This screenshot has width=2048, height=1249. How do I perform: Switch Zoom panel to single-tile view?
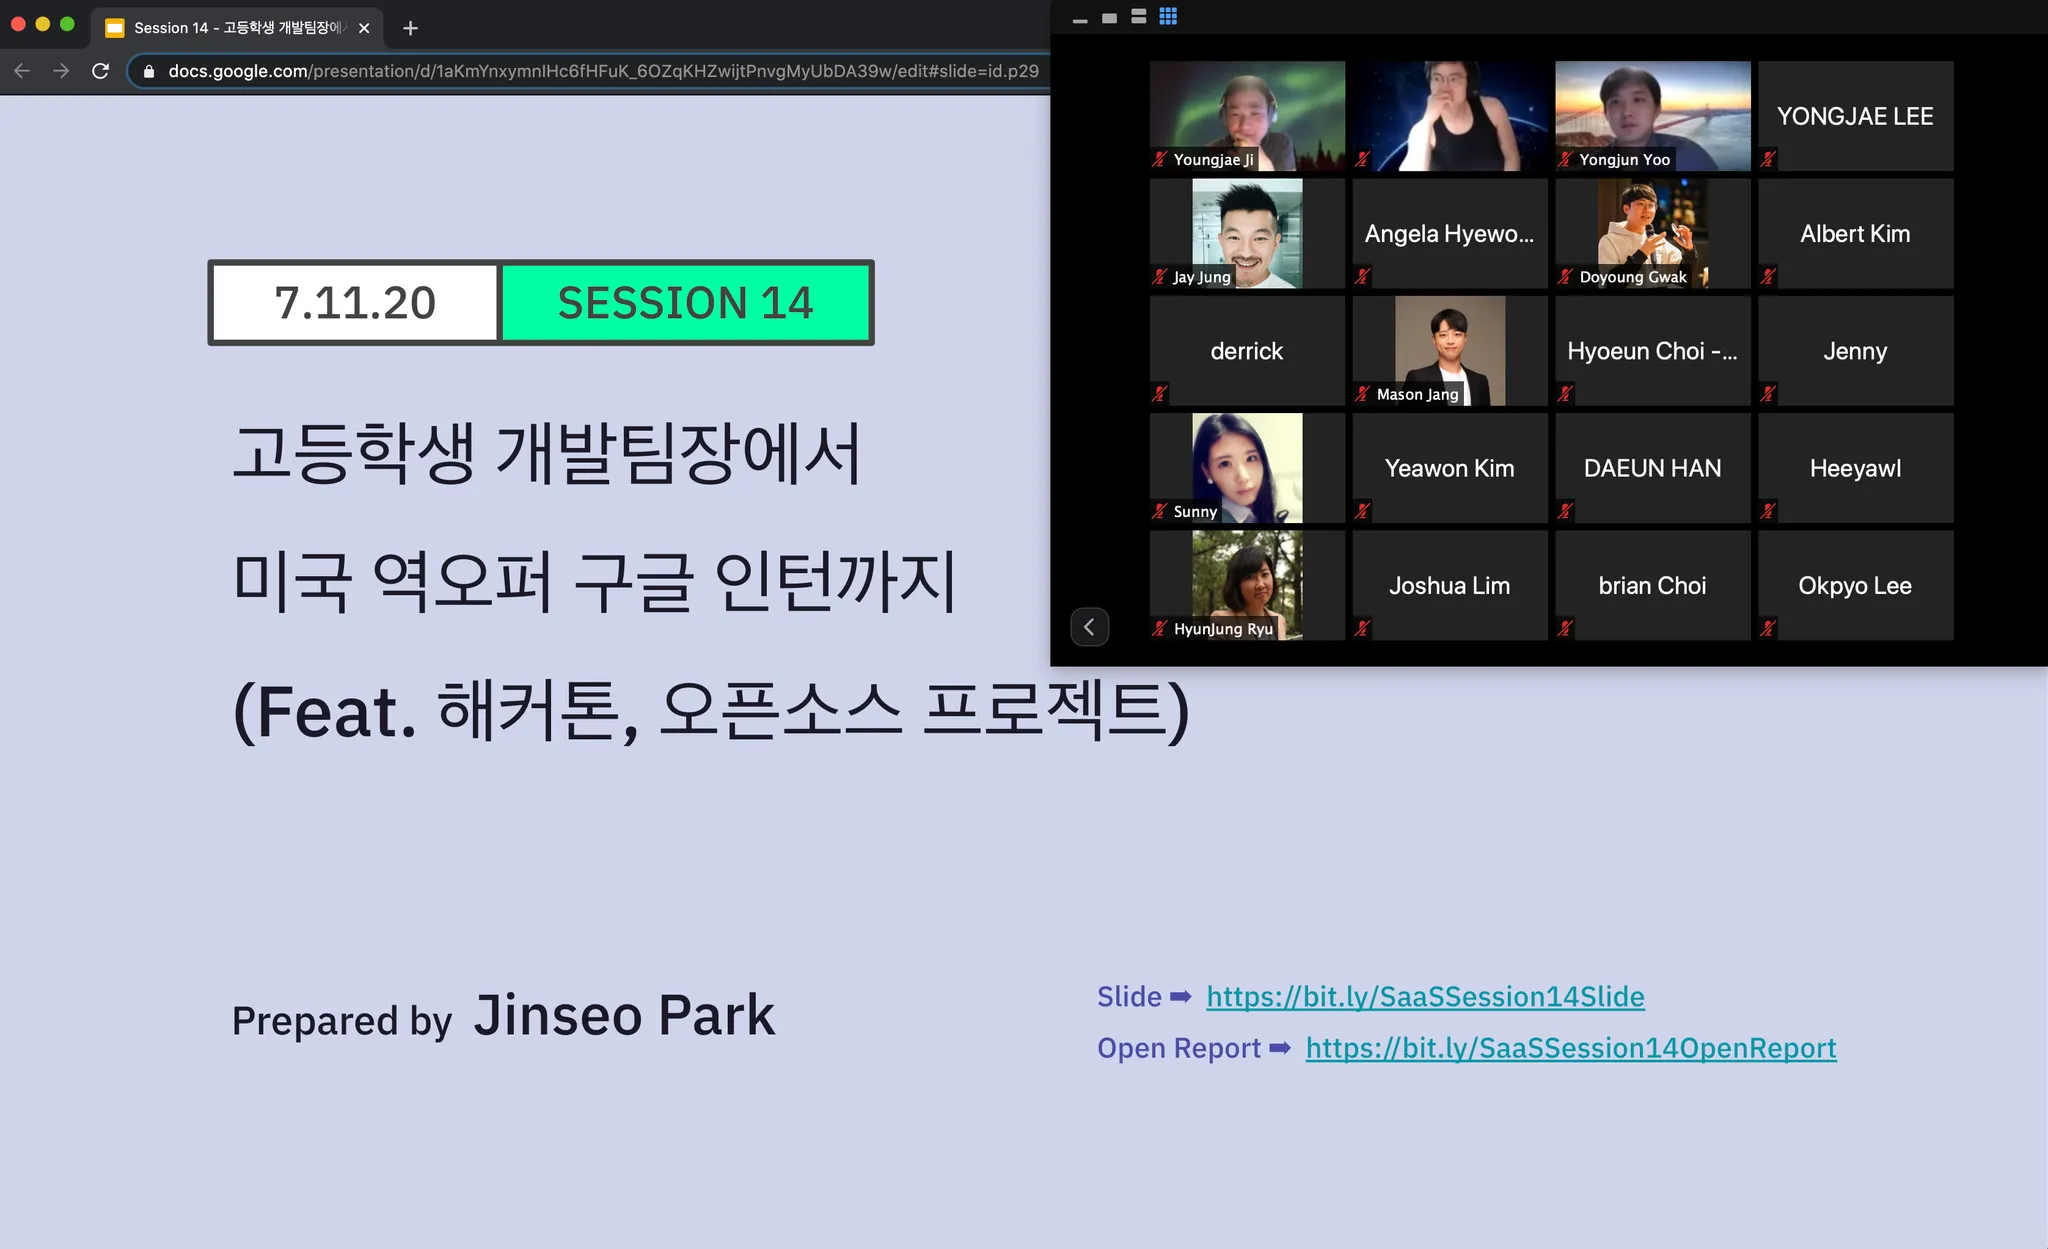pyautogui.click(x=1109, y=18)
